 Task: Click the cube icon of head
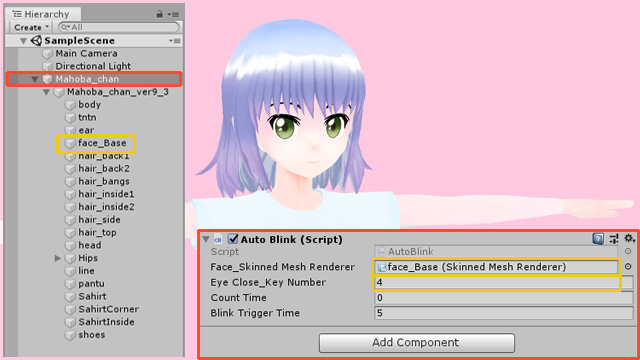[x=71, y=245]
